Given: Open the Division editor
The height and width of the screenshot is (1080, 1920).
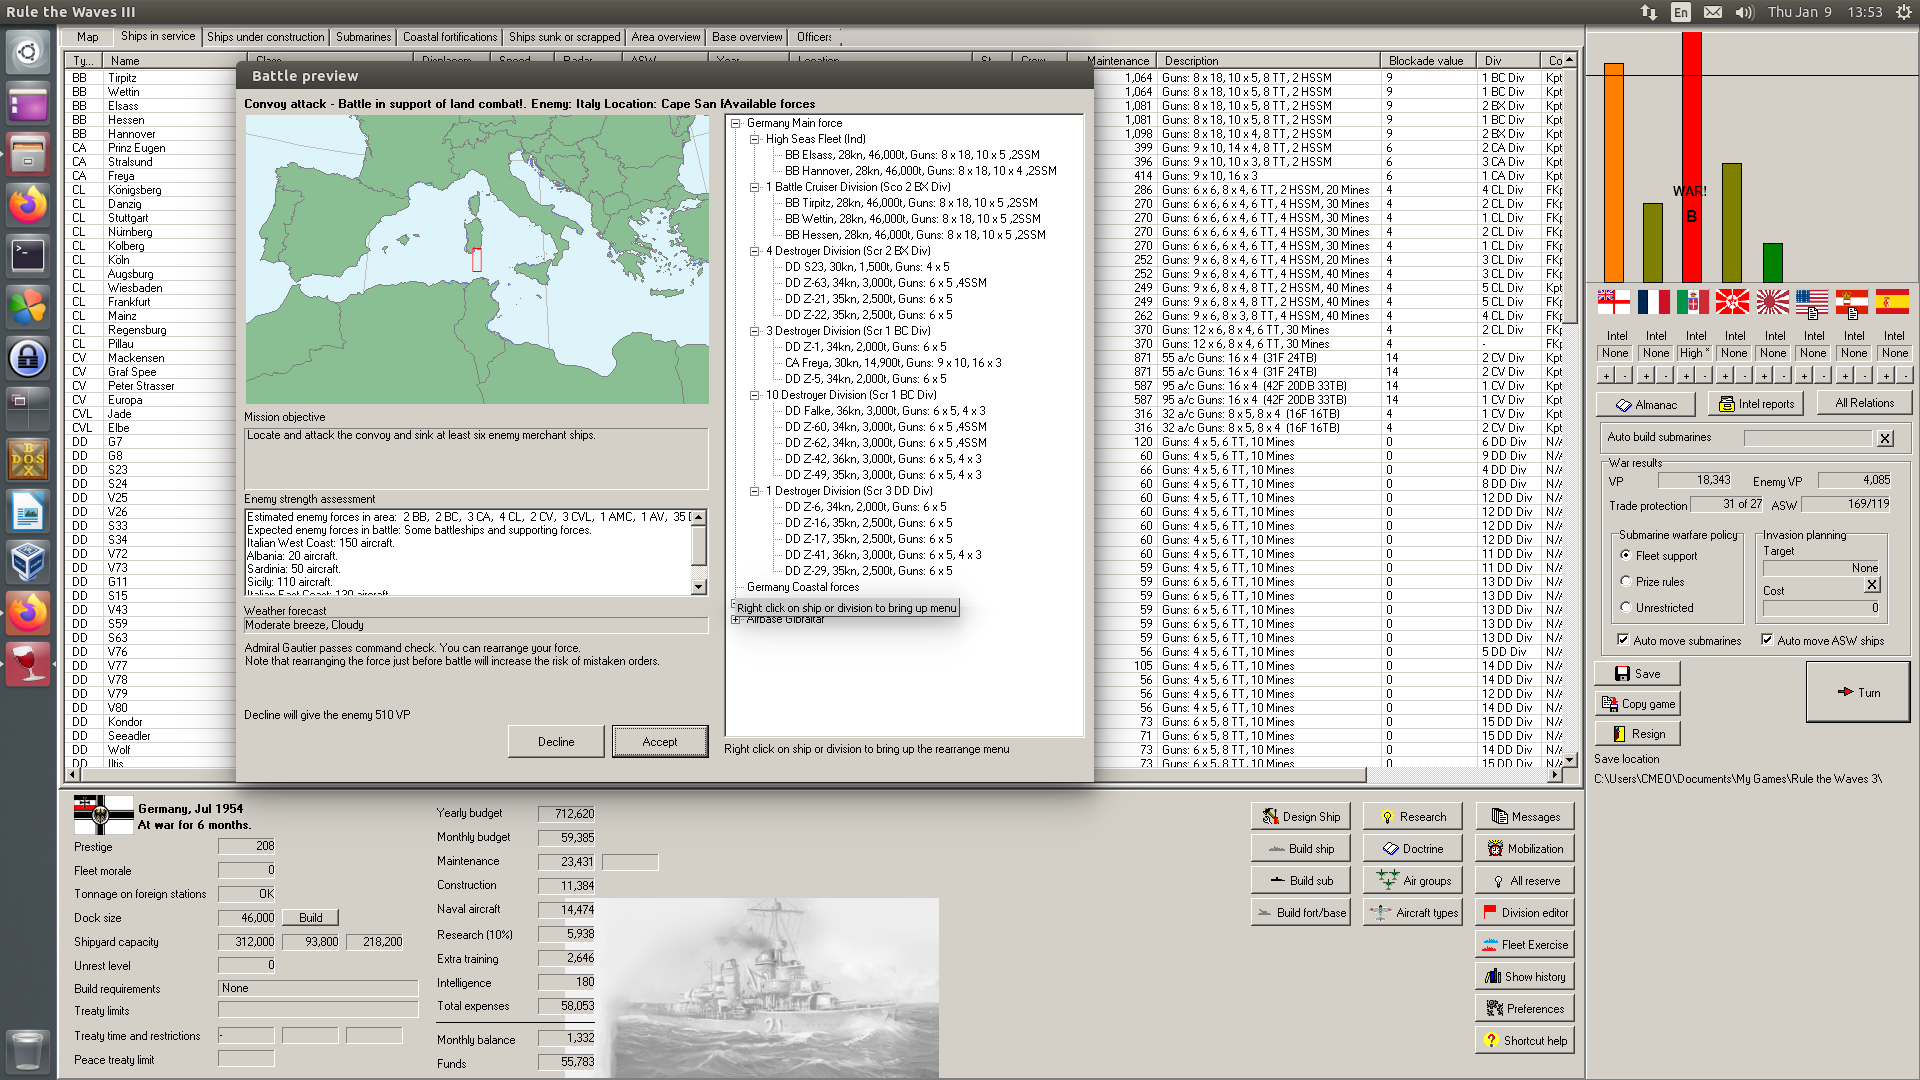Looking at the screenshot, I should click(x=1524, y=912).
